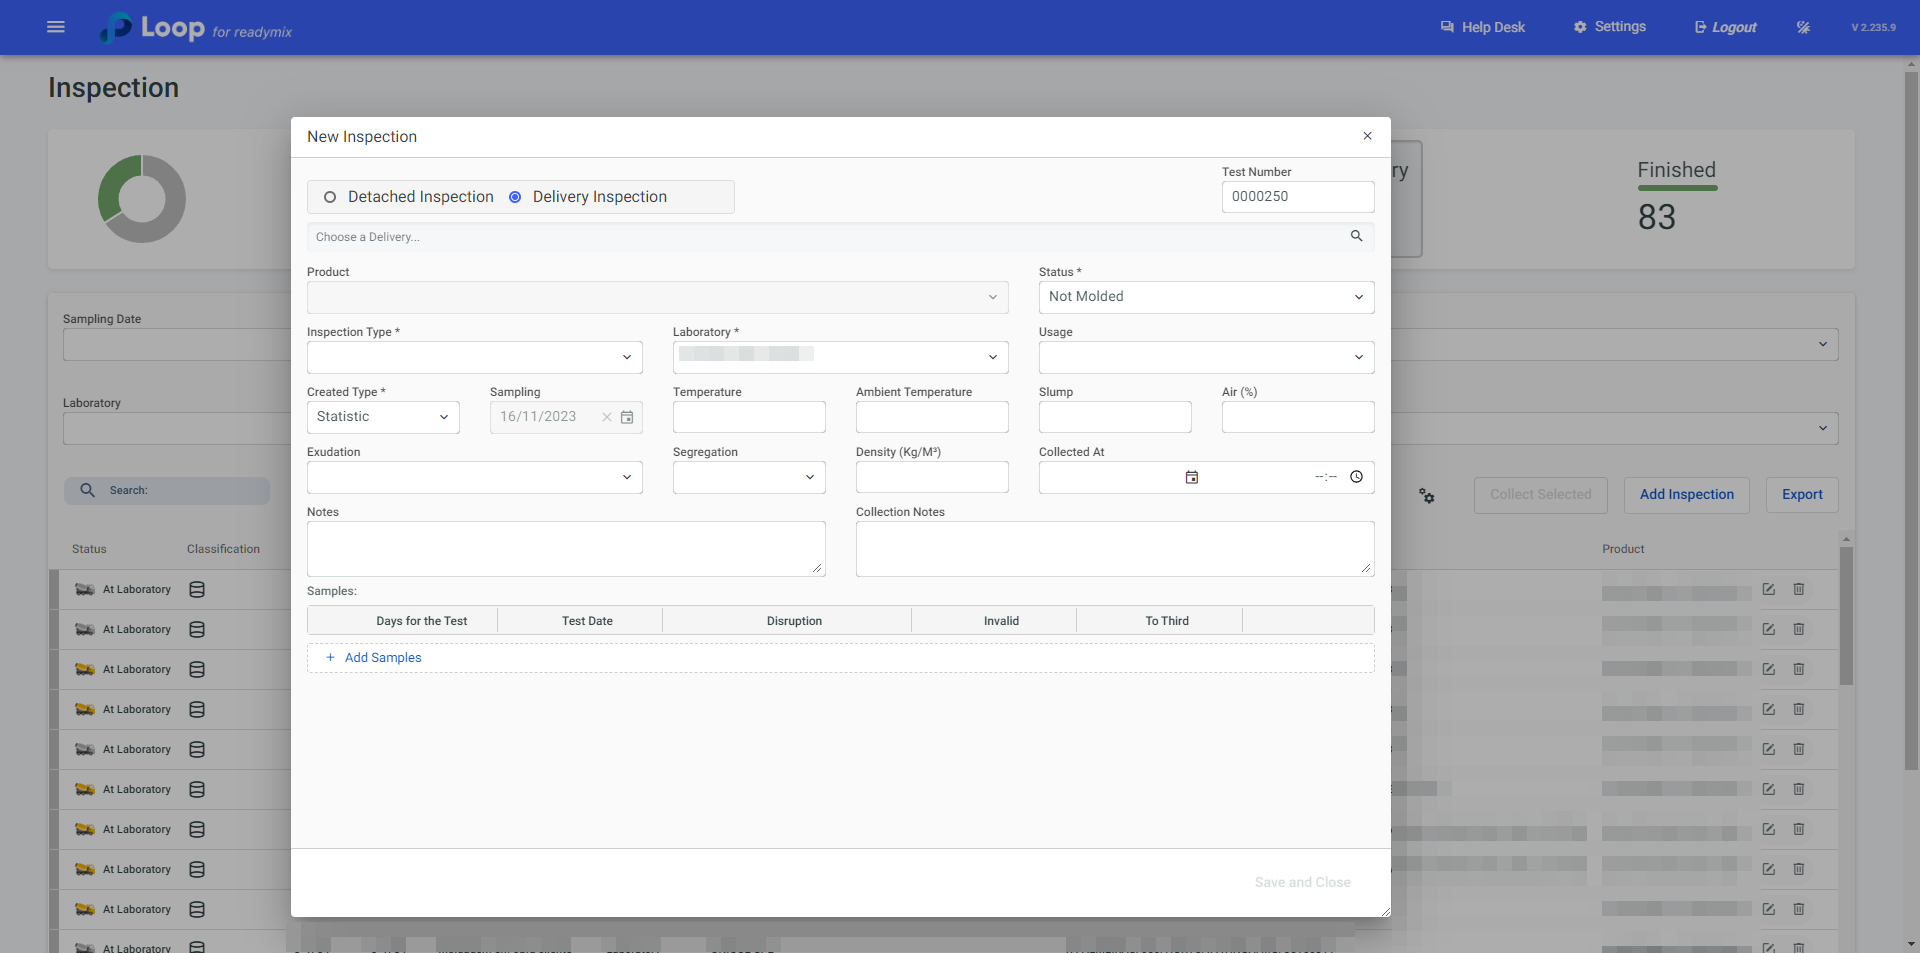
Task: Expand the Status dropdown showing Not Molded
Action: click(1205, 297)
